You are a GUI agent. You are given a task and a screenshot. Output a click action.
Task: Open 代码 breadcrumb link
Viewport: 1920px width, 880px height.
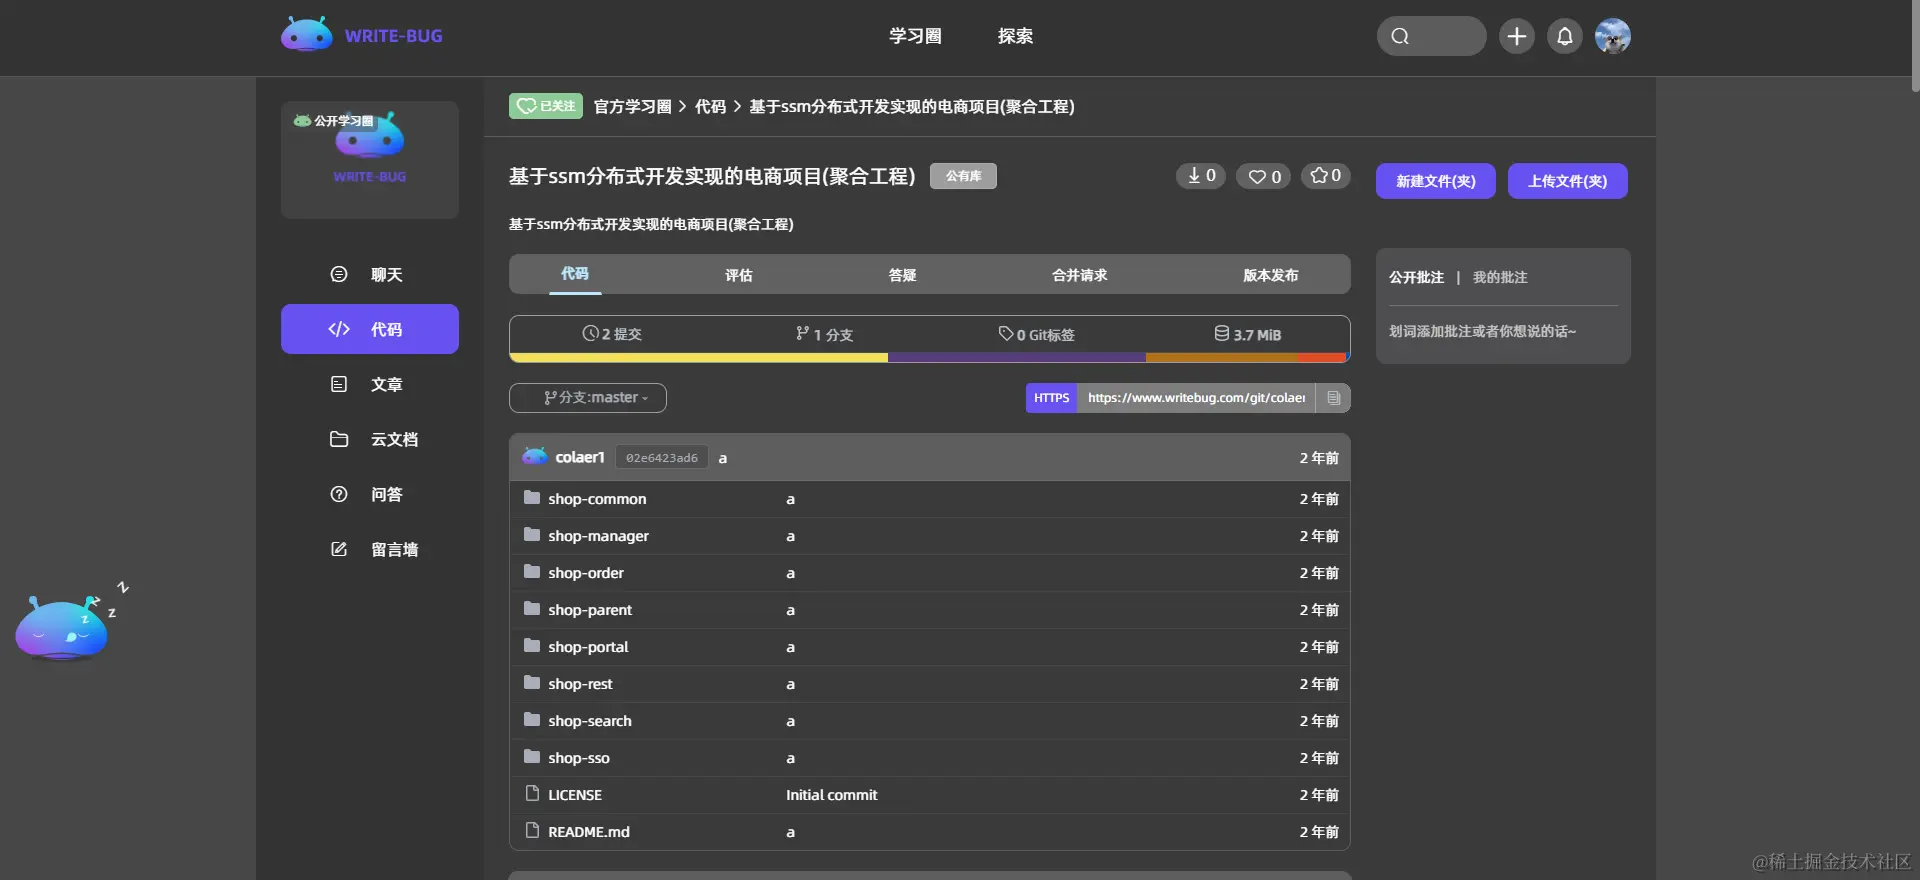pos(710,106)
